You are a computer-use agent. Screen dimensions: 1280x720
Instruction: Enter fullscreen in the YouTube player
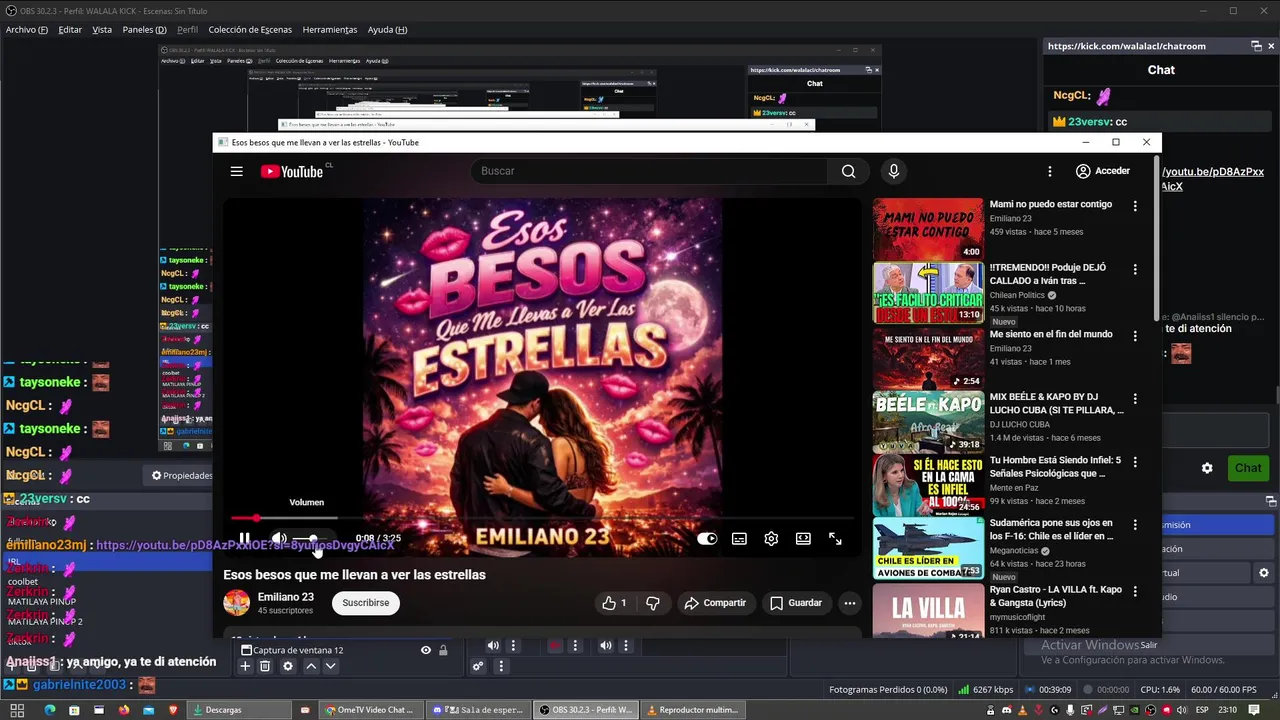tap(835, 539)
